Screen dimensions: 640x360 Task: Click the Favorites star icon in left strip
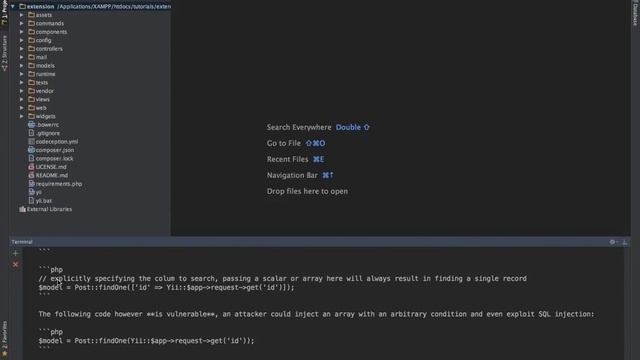4,353
